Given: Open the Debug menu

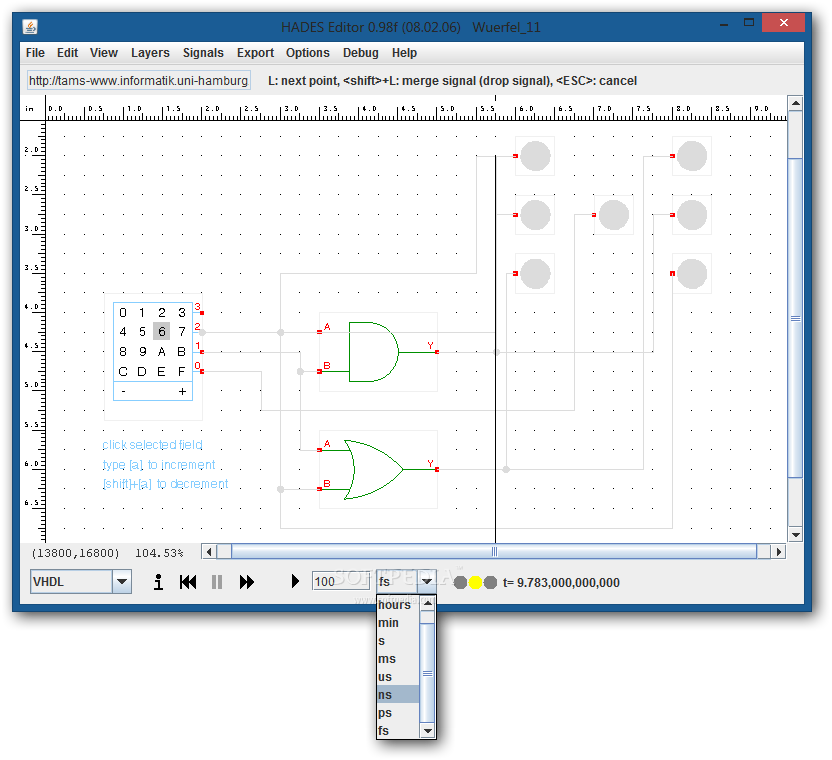Looking at the screenshot, I should click(361, 53).
